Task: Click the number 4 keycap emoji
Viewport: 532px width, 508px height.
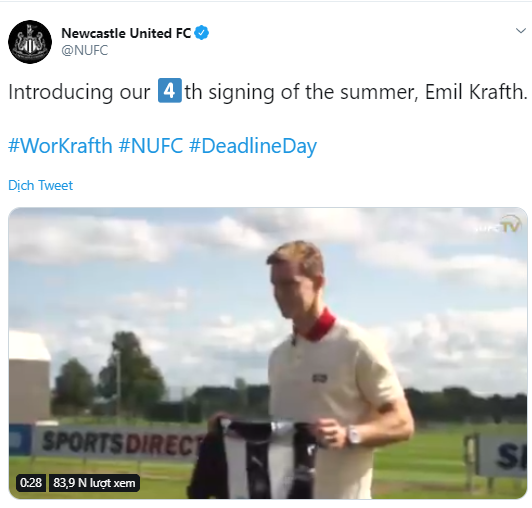Action: click(x=170, y=91)
